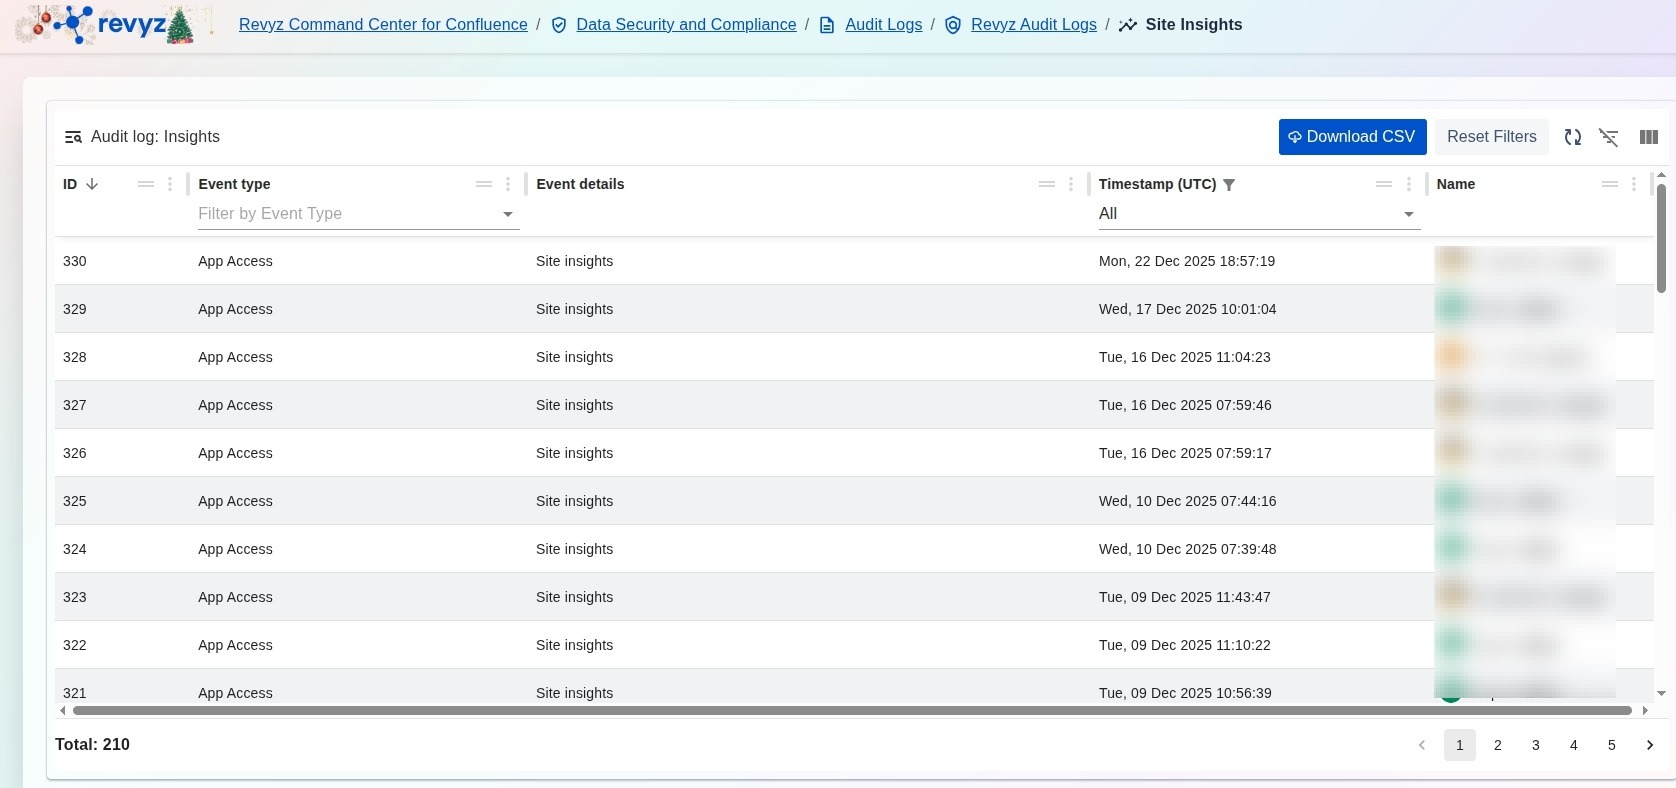The image size is (1676, 788).
Task: Go to next page chevron
Action: [1649, 745]
